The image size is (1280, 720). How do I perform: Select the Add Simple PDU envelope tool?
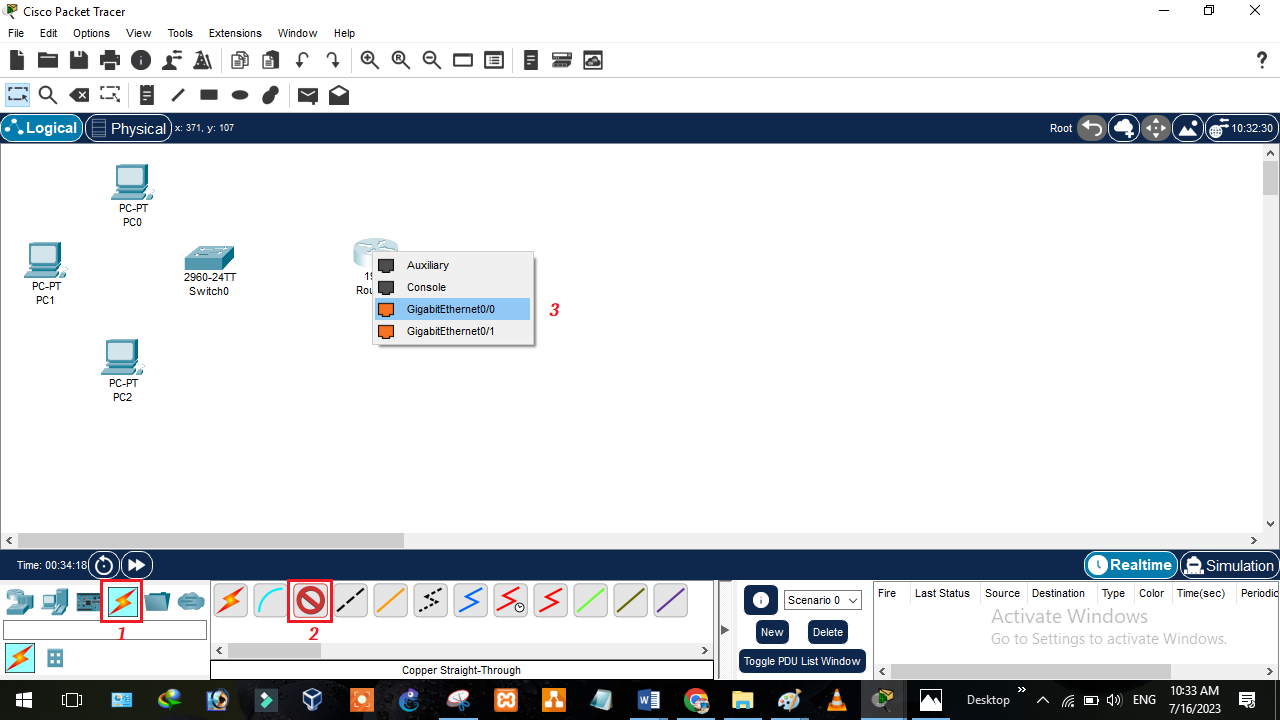pyautogui.click(x=307, y=95)
